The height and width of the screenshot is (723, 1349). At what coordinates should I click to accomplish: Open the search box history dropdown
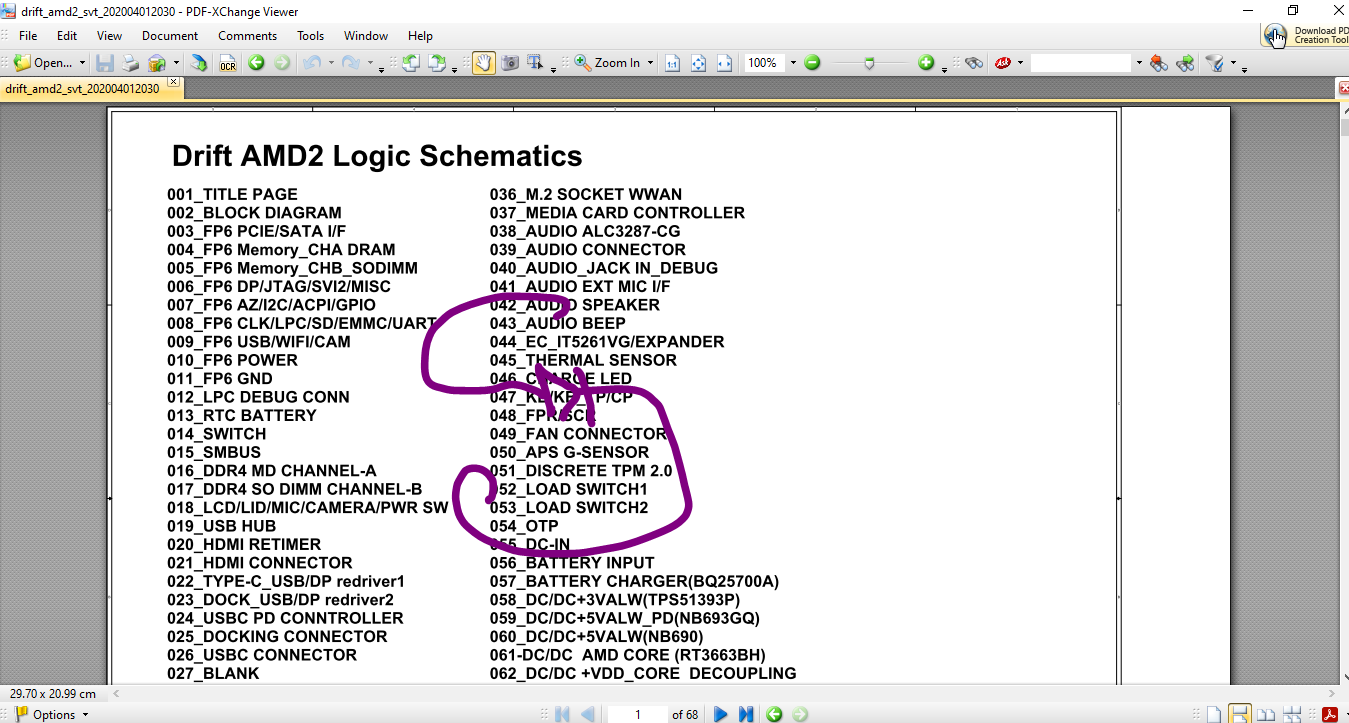1138,63
